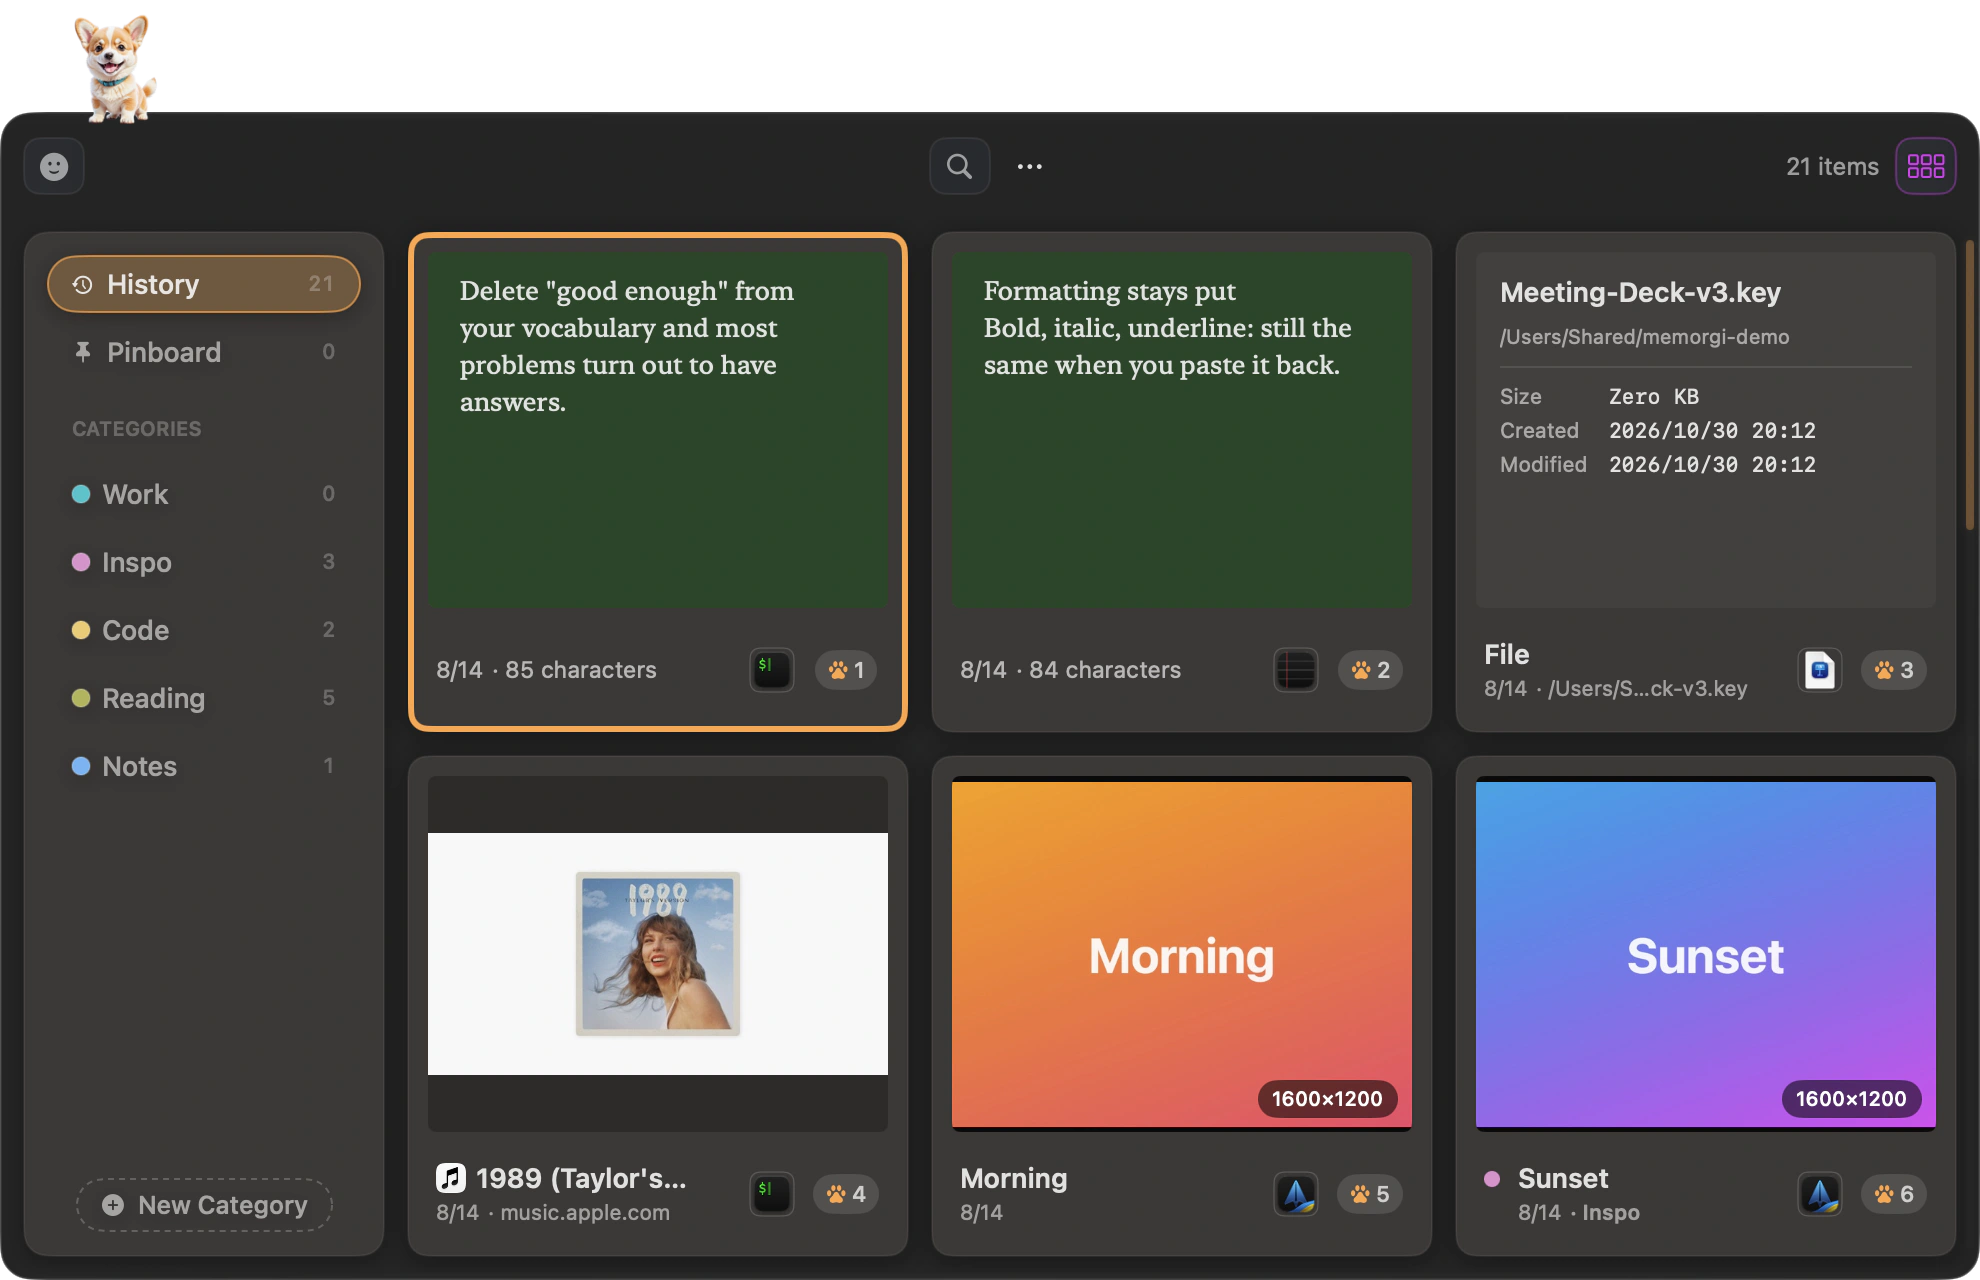Select the 'Delete good enough' text clip

pos(658,430)
